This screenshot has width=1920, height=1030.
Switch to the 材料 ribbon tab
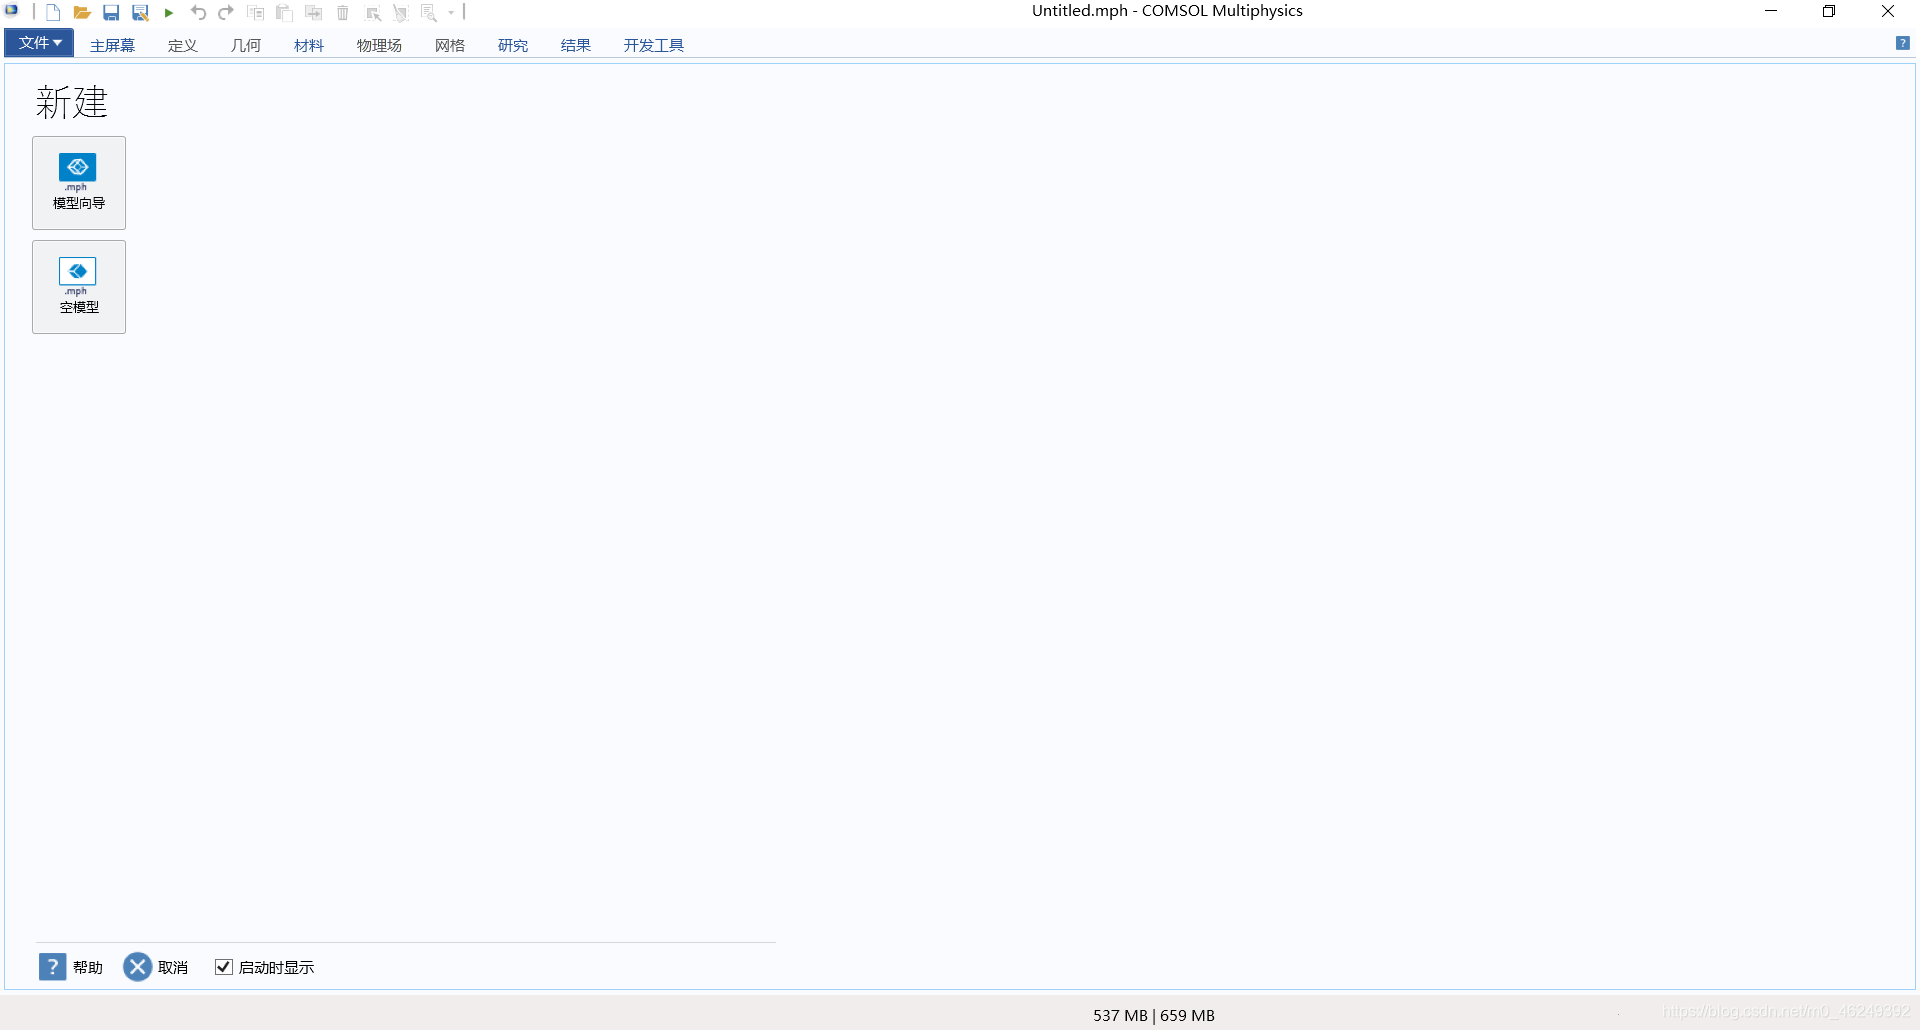308,45
